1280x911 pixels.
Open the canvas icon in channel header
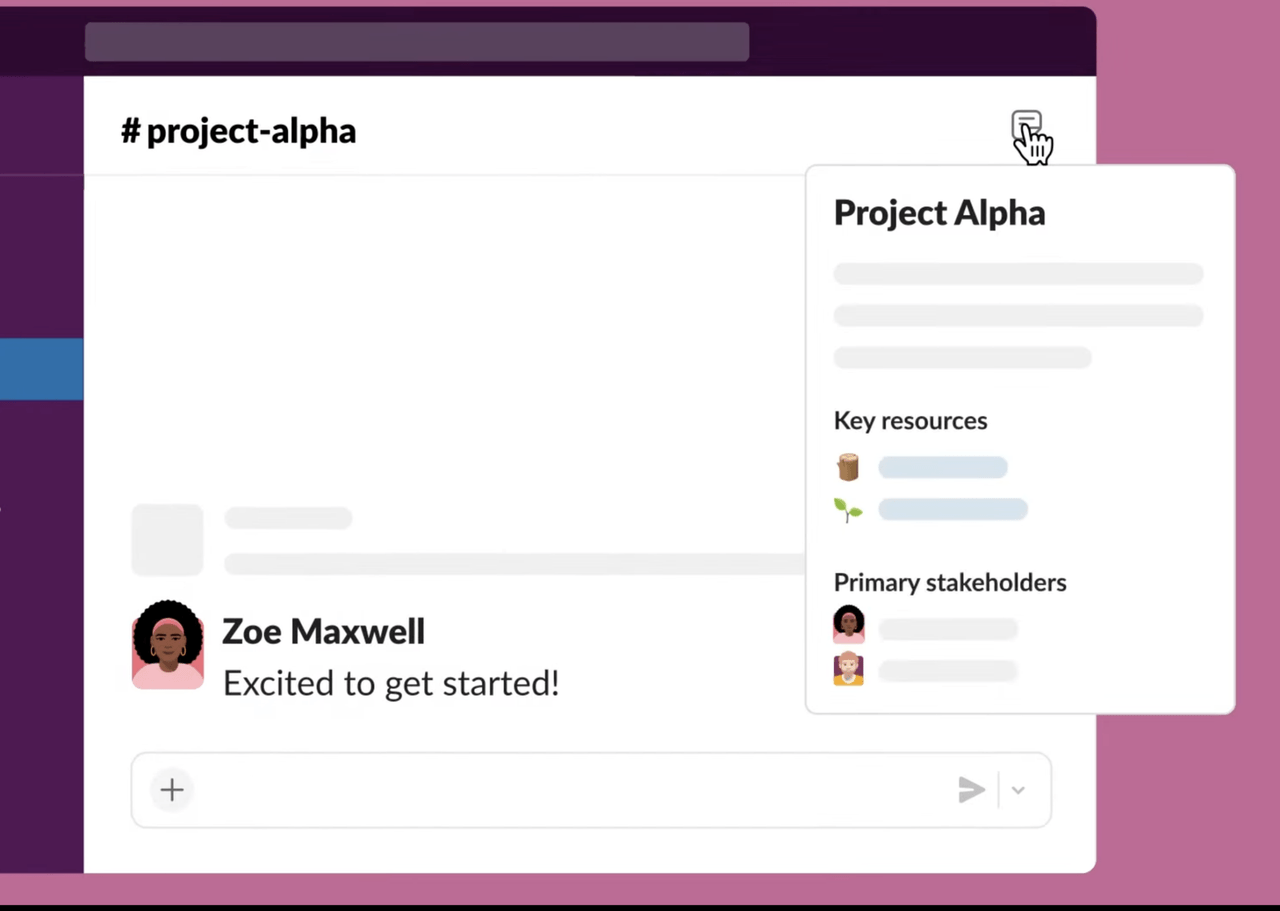point(1026,127)
